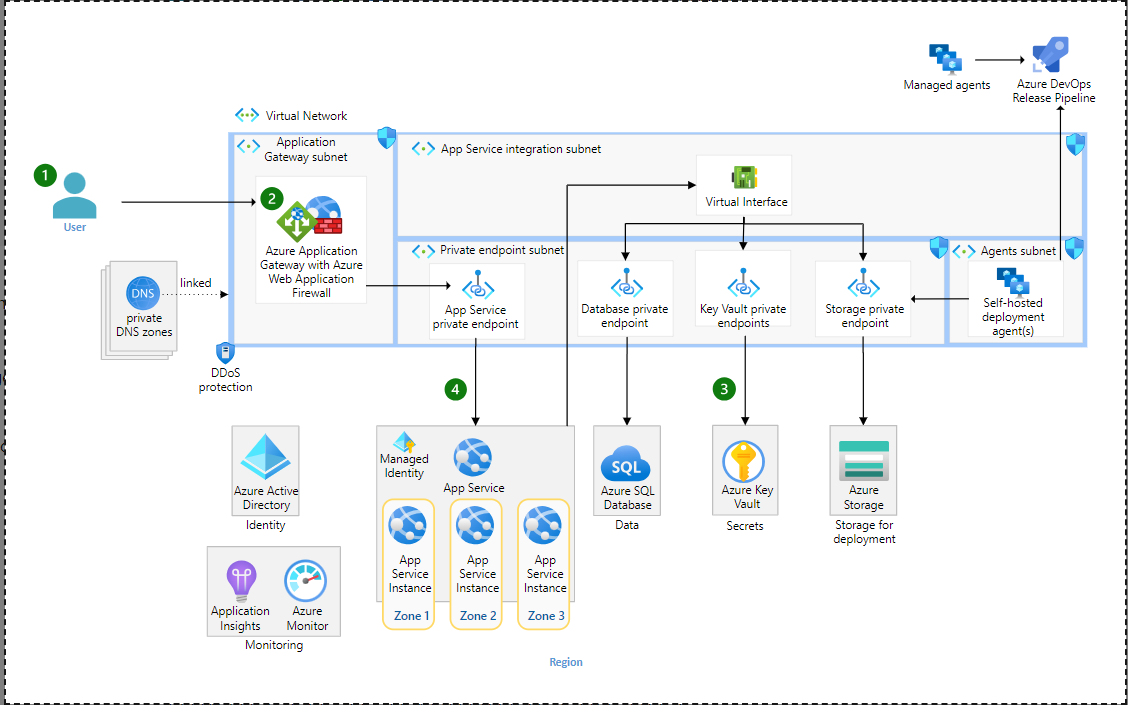Screen dimensions: 1128x705
Task: Click the Application Gateway subnet bracket icon
Action: coord(248,146)
